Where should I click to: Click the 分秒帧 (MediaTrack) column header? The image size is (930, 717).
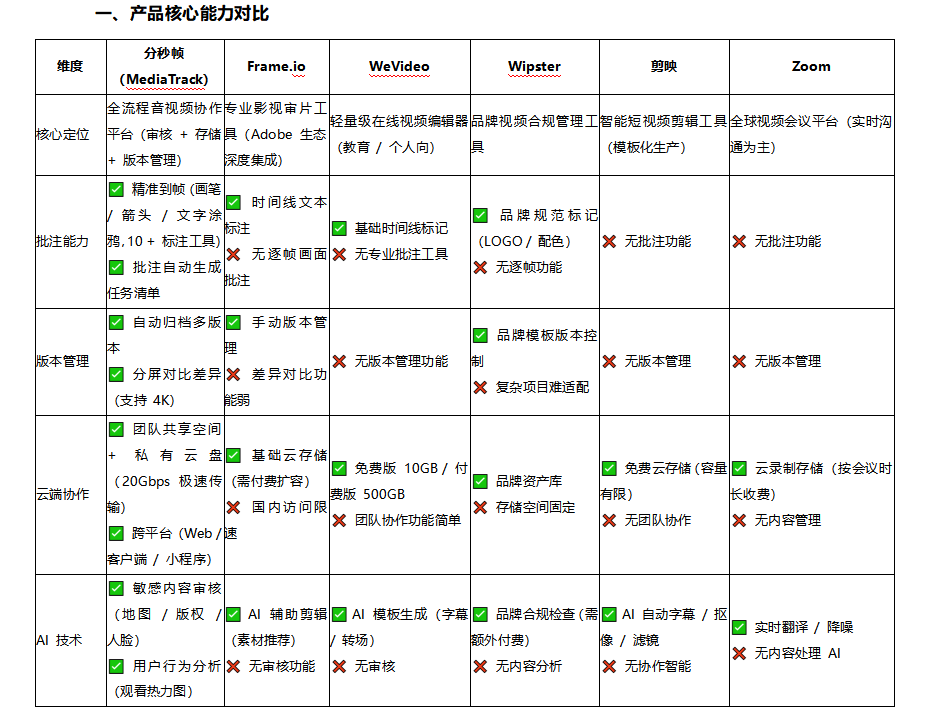click(x=165, y=66)
